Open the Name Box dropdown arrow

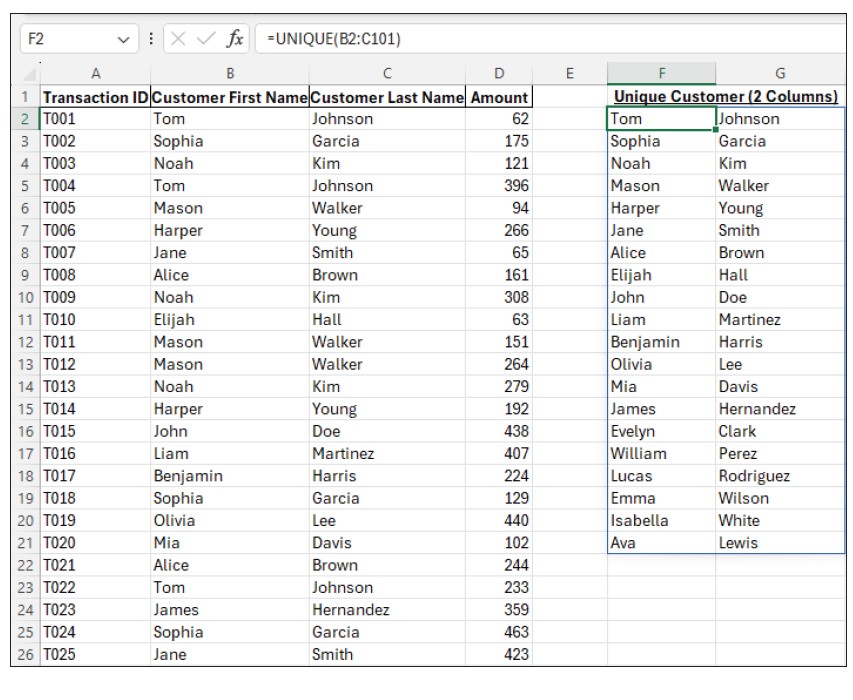[x=123, y=39]
